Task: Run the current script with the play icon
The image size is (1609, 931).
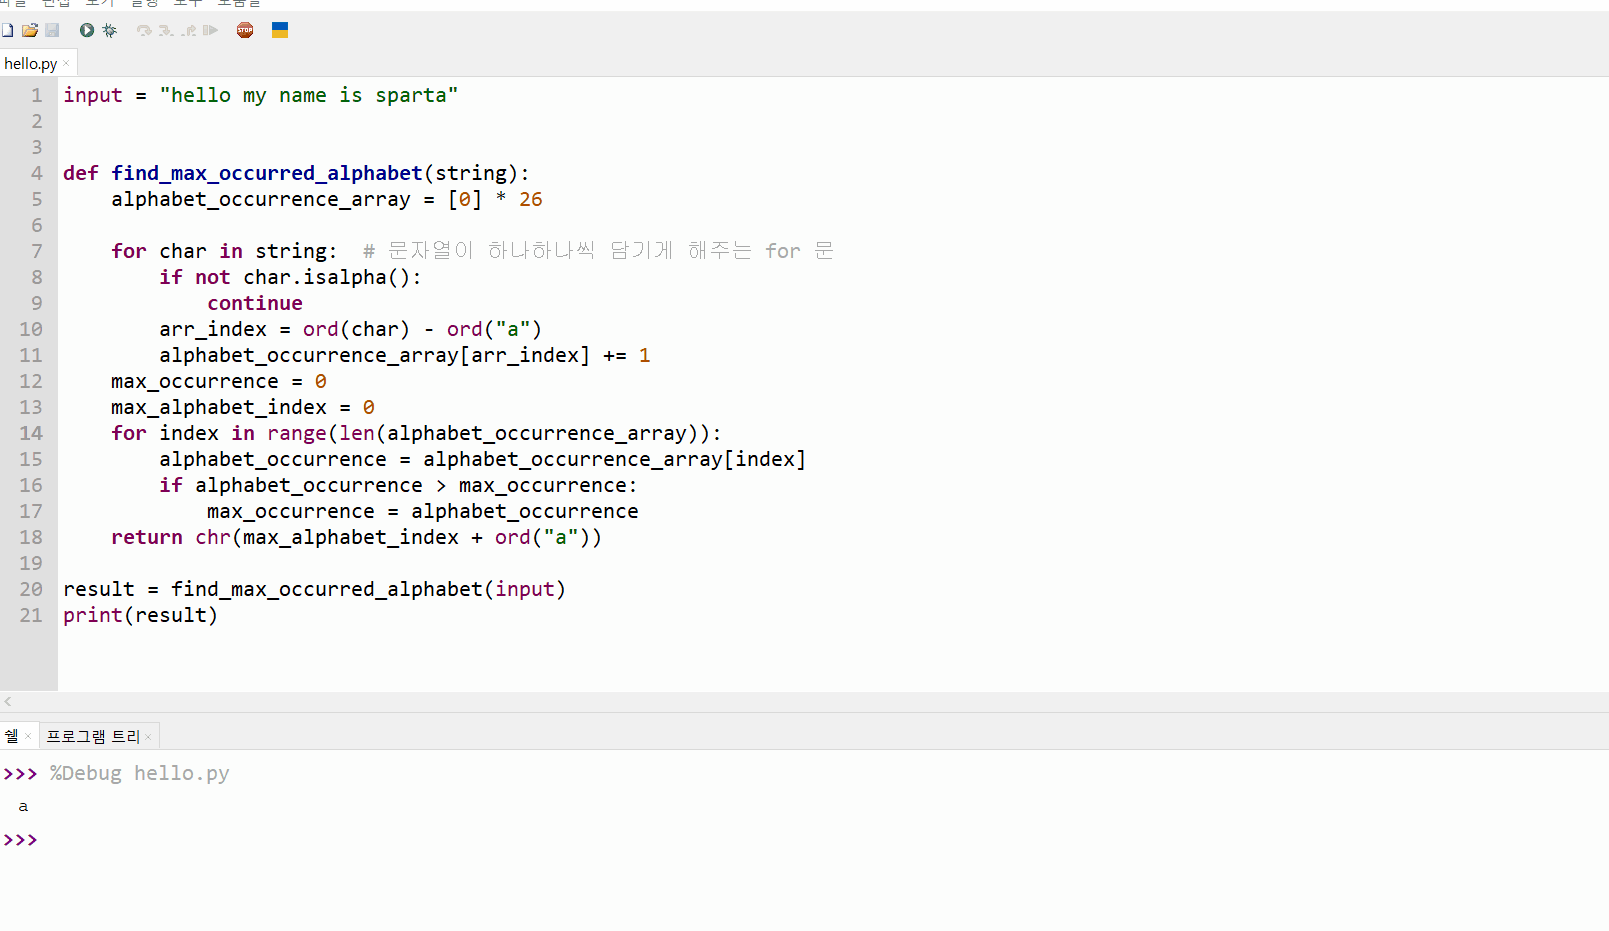Action: coord(87,30)
